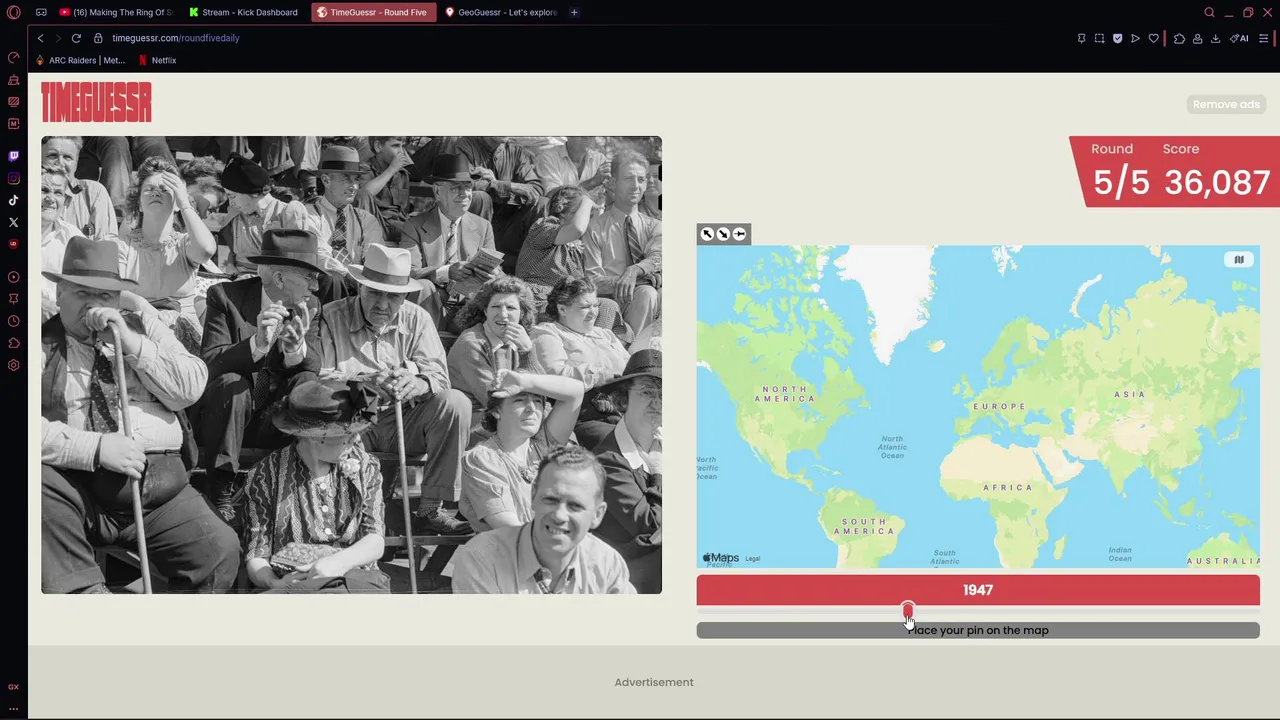Viewport: 1280px width, 720px height.
Task: Open the ad blocker shield icon
Action: coord(1117,38)
